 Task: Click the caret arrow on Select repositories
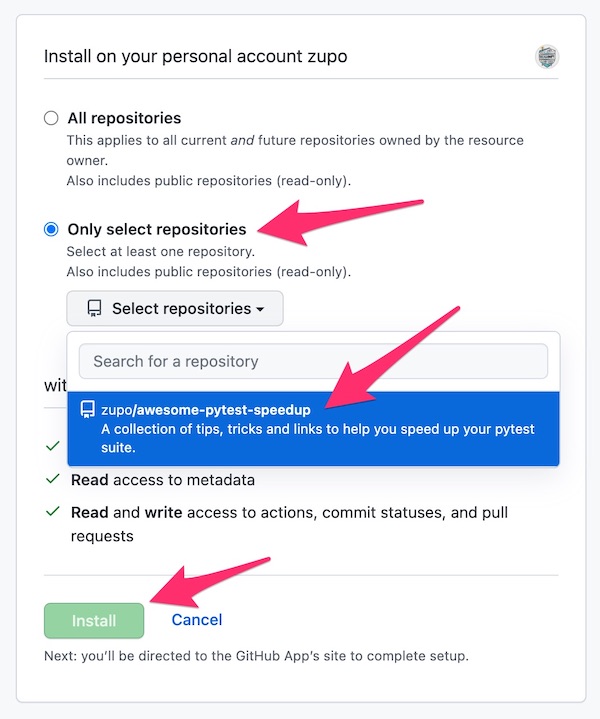click(x=260, y=310)
